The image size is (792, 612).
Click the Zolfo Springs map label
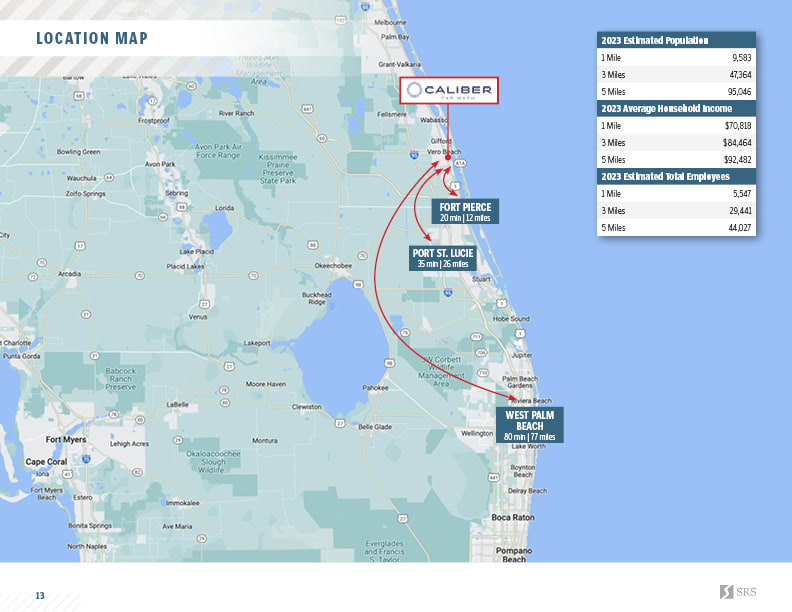point(85,194)
